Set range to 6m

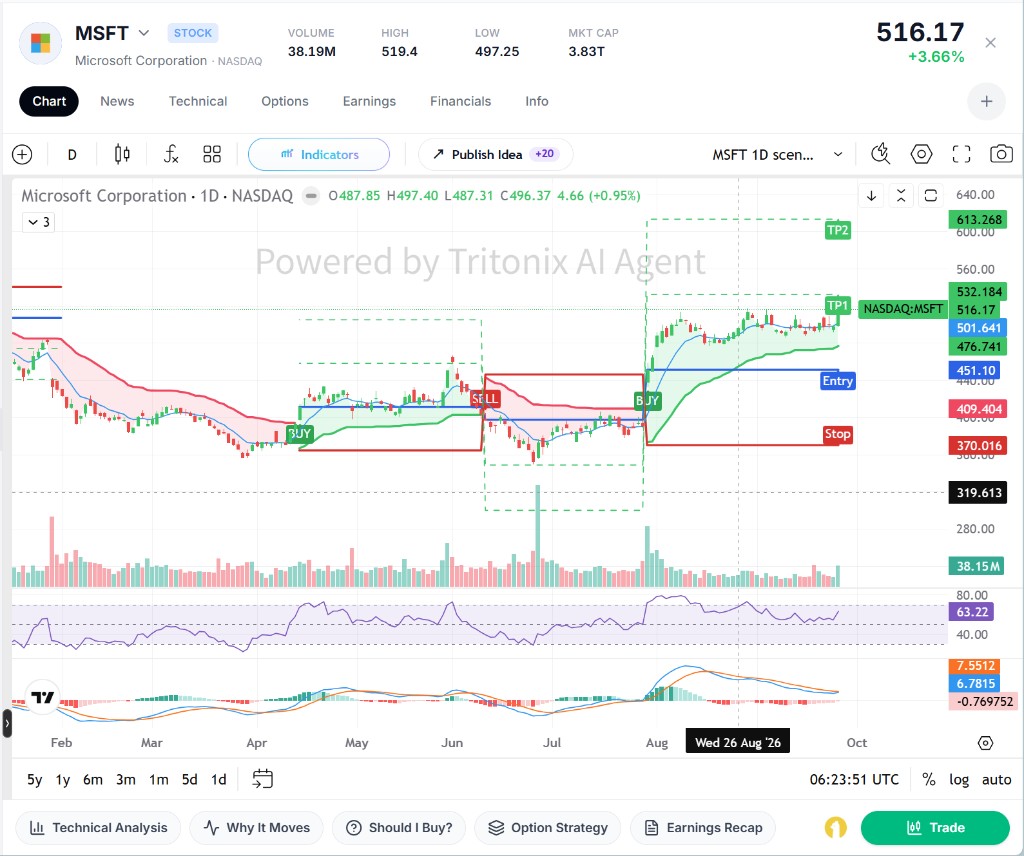coord(93,780)
